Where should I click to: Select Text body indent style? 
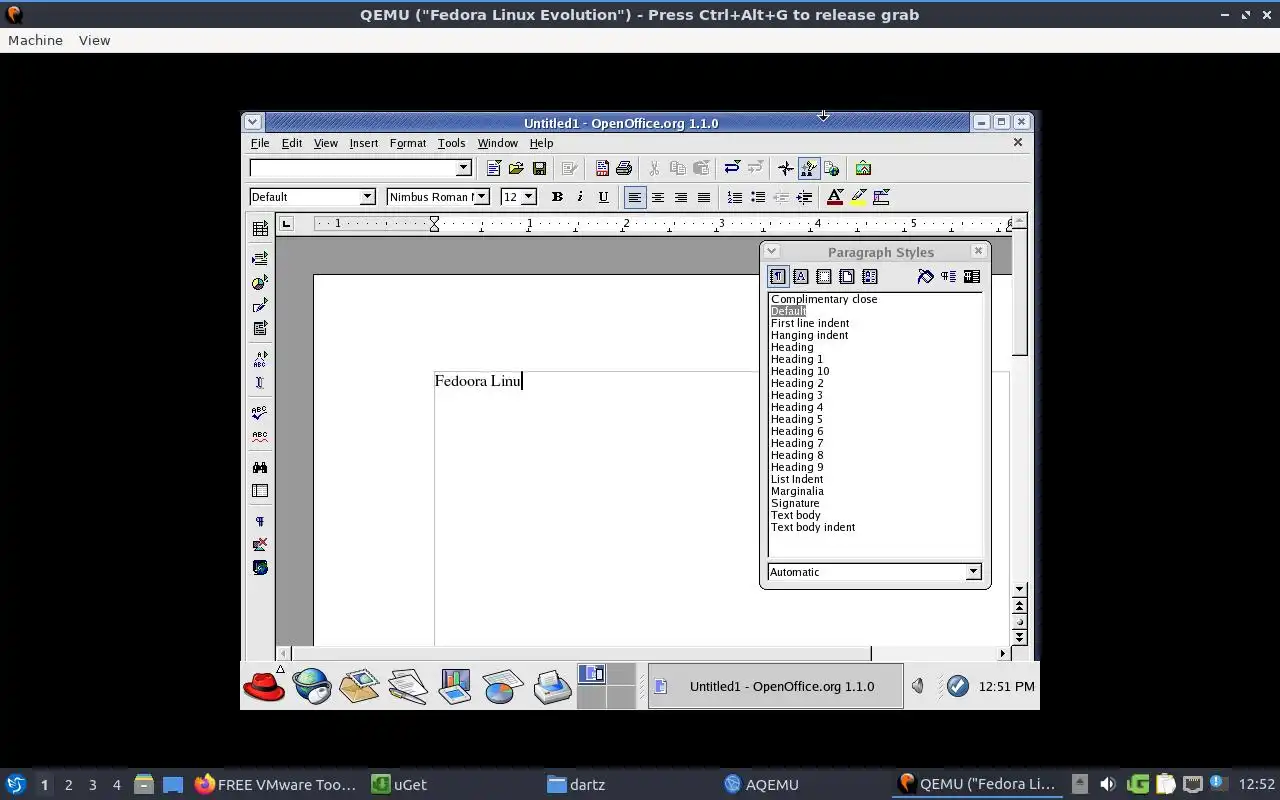813,527
